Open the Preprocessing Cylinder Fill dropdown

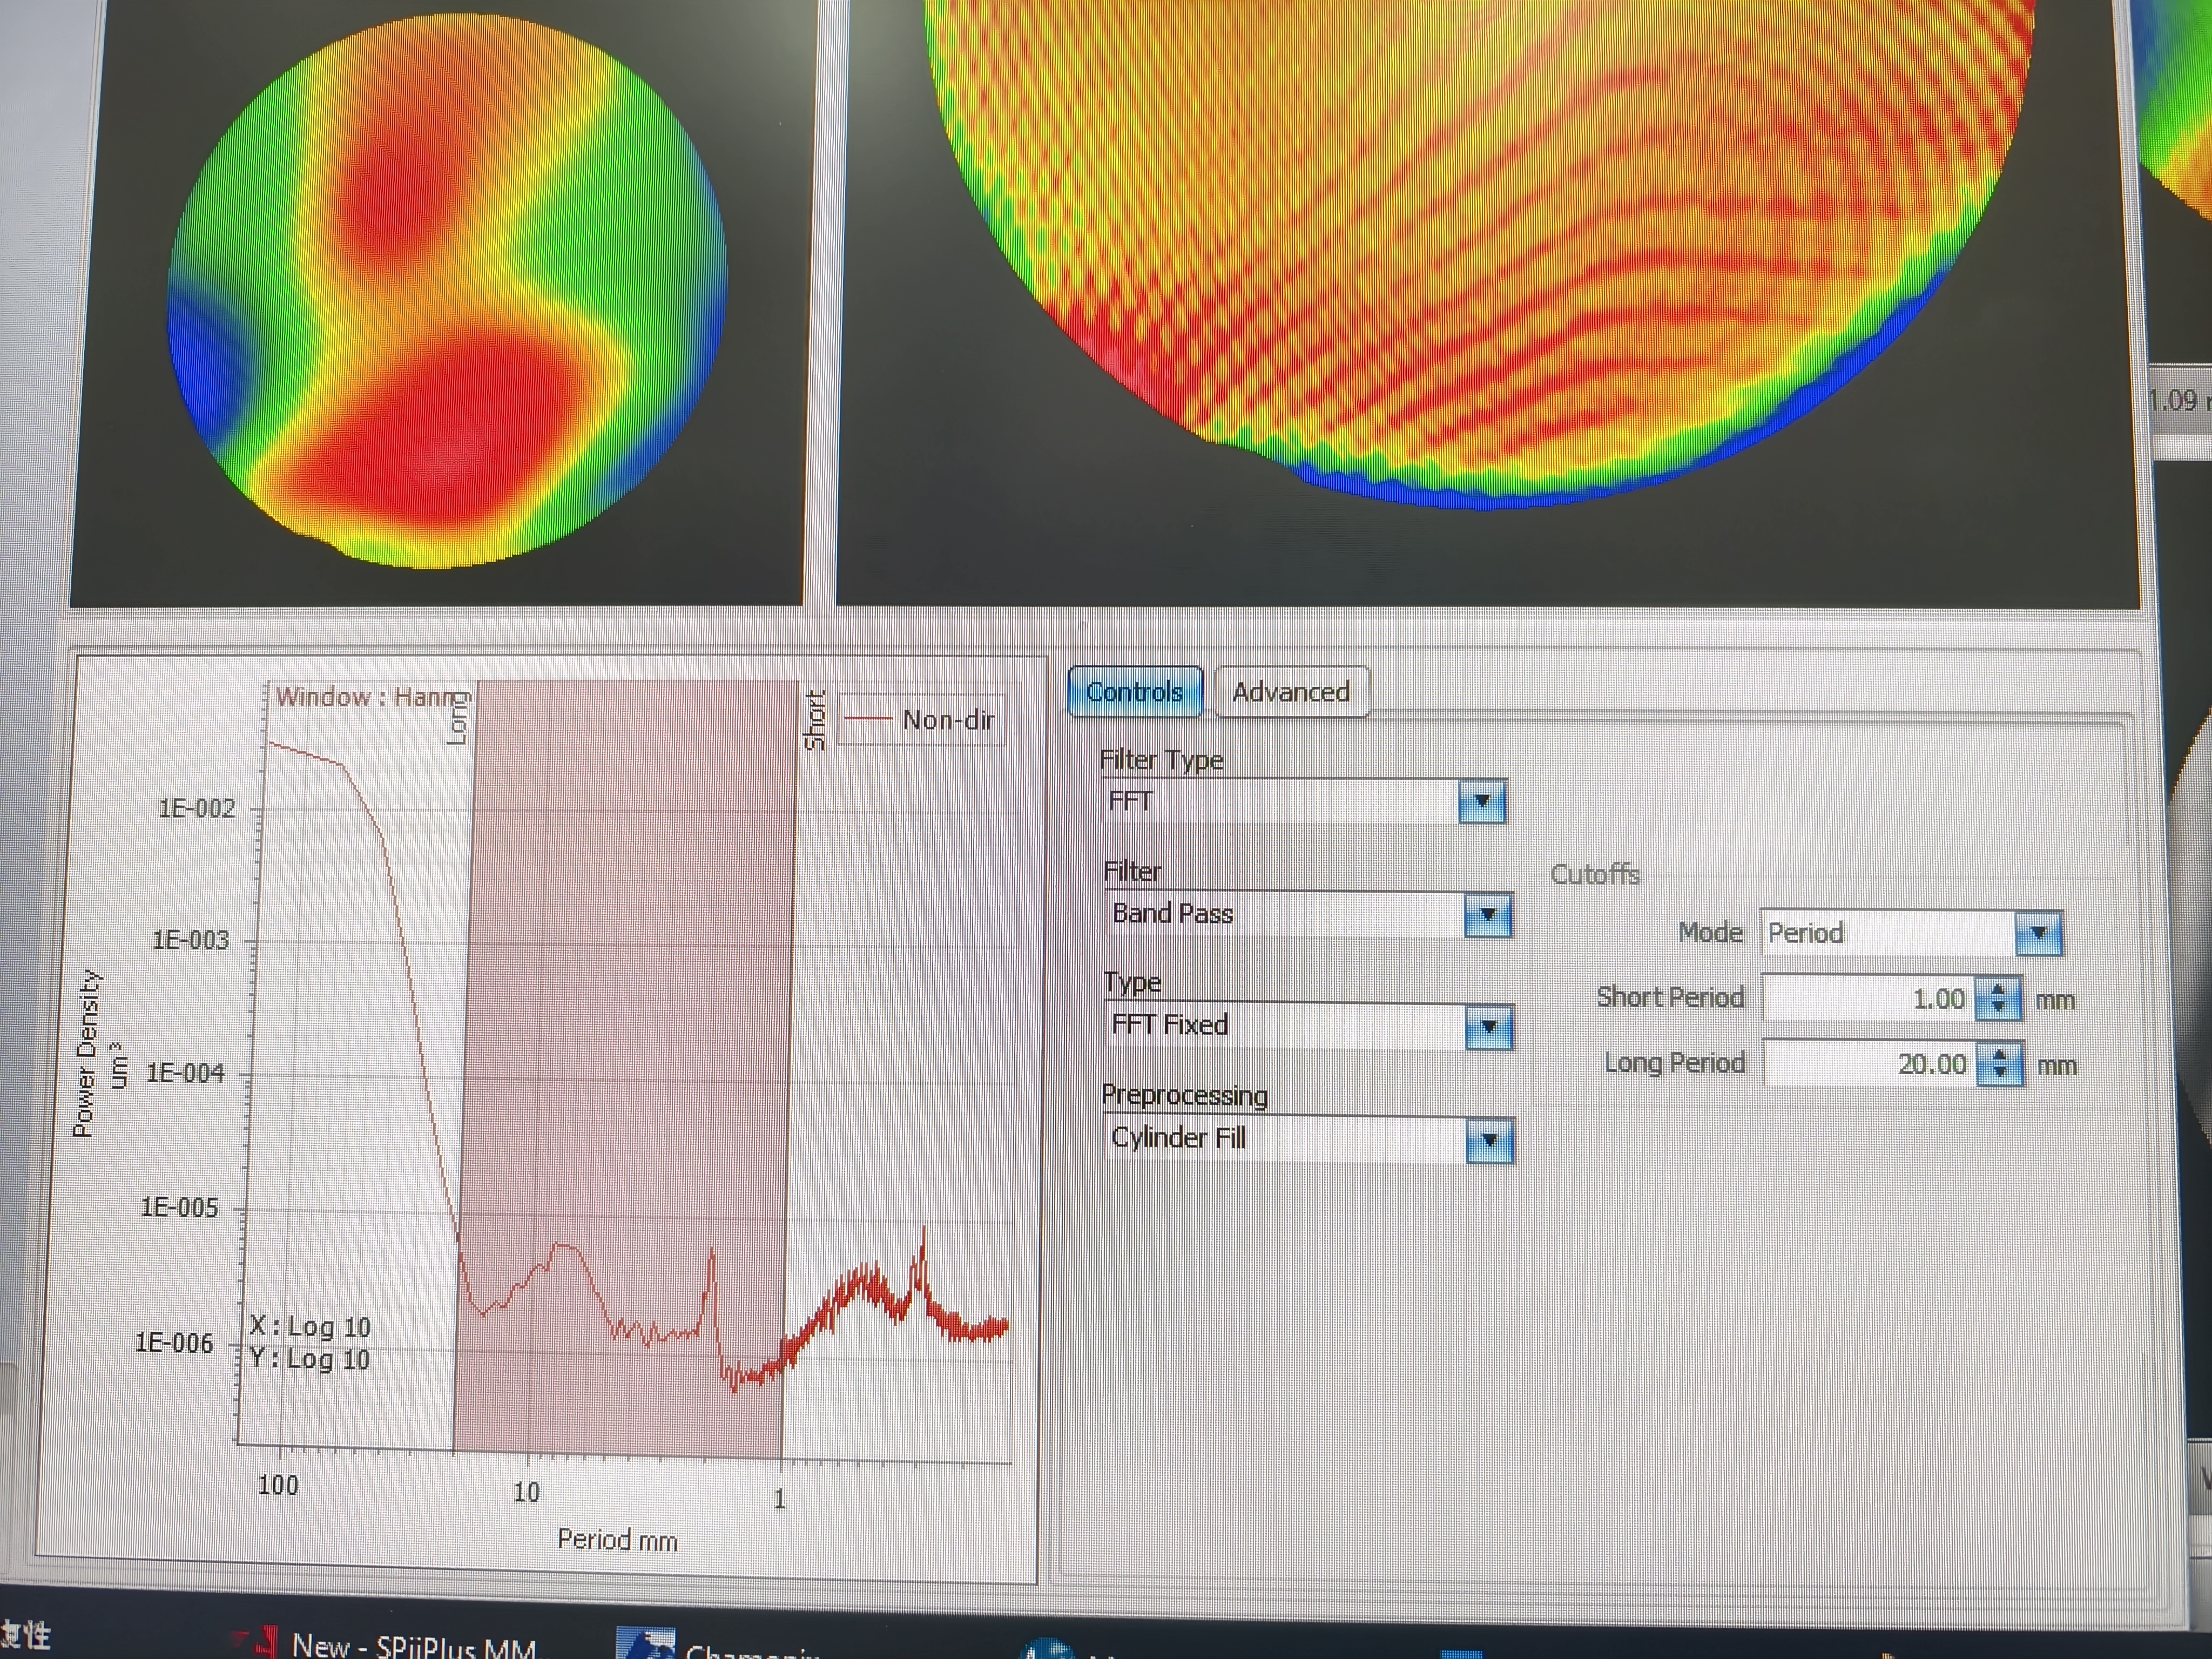coord(1490,1141)
